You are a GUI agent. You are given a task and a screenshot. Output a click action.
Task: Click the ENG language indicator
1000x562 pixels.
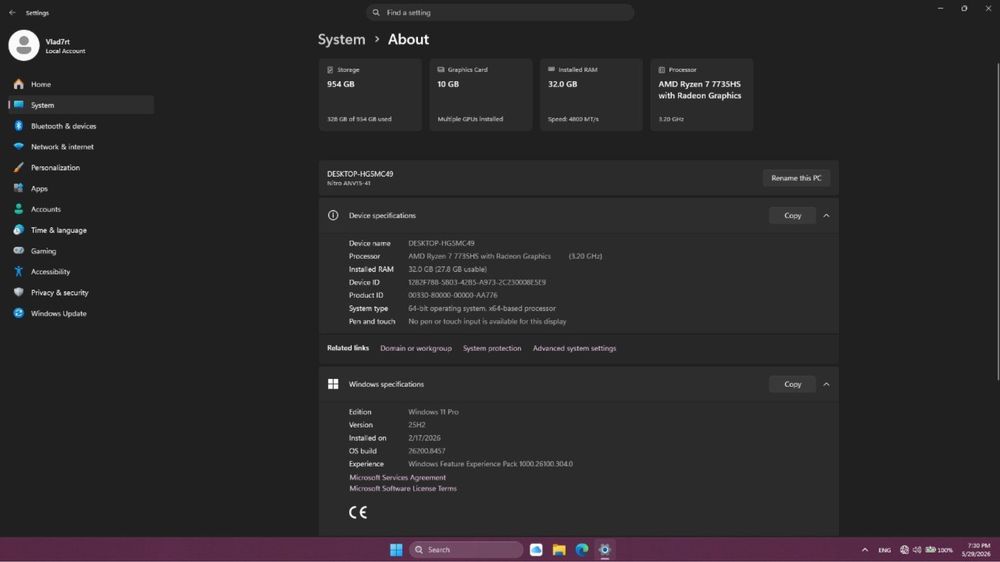click(885, 550)
